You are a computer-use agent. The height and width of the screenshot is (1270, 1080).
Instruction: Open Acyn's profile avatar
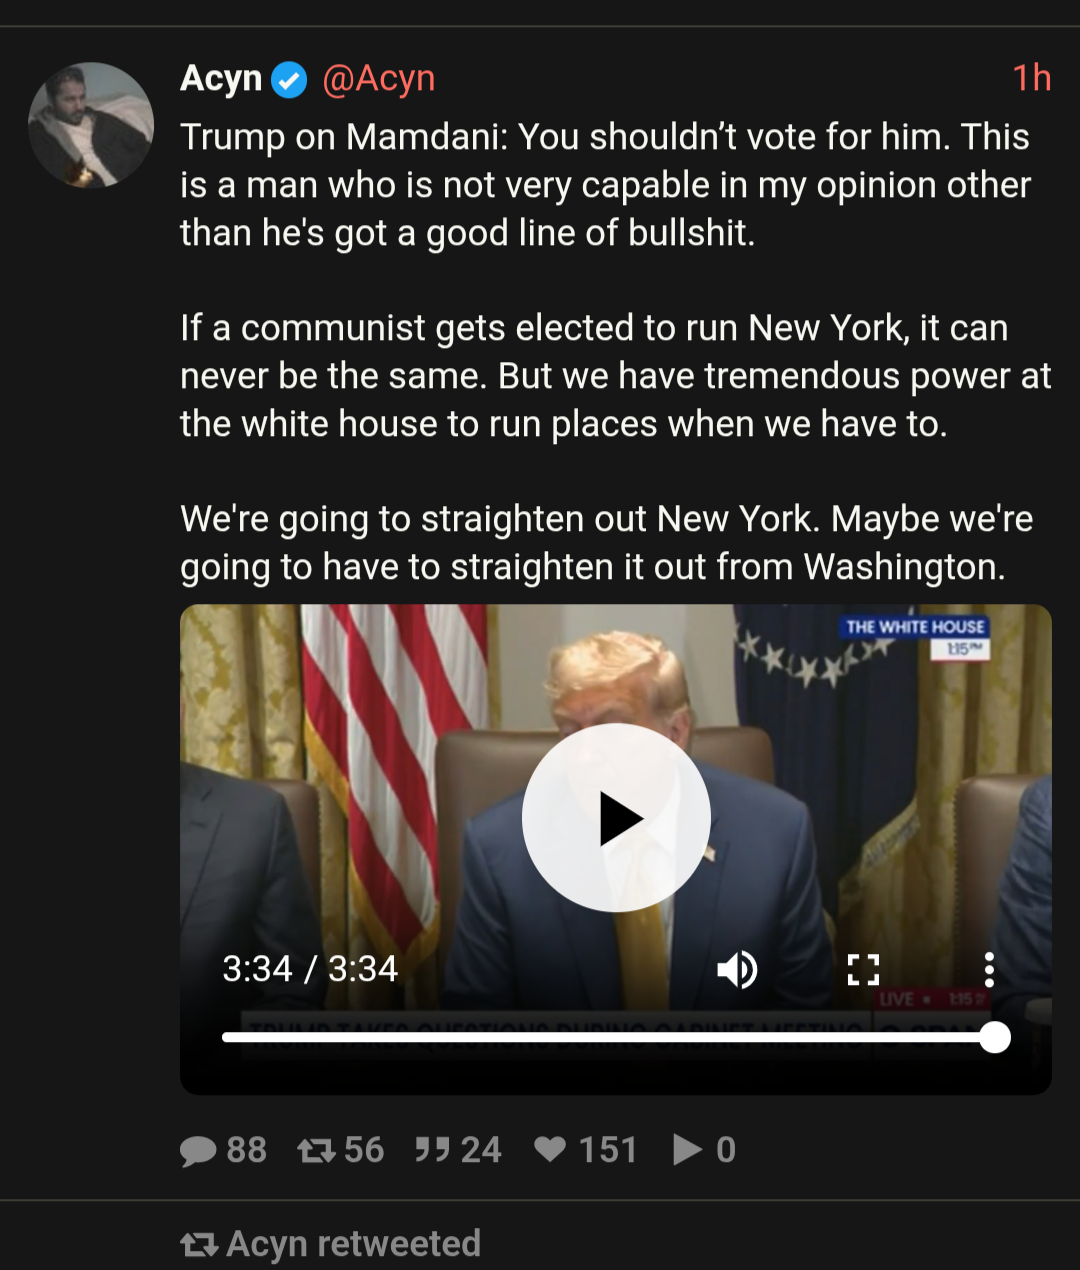(x=91, y=125)
